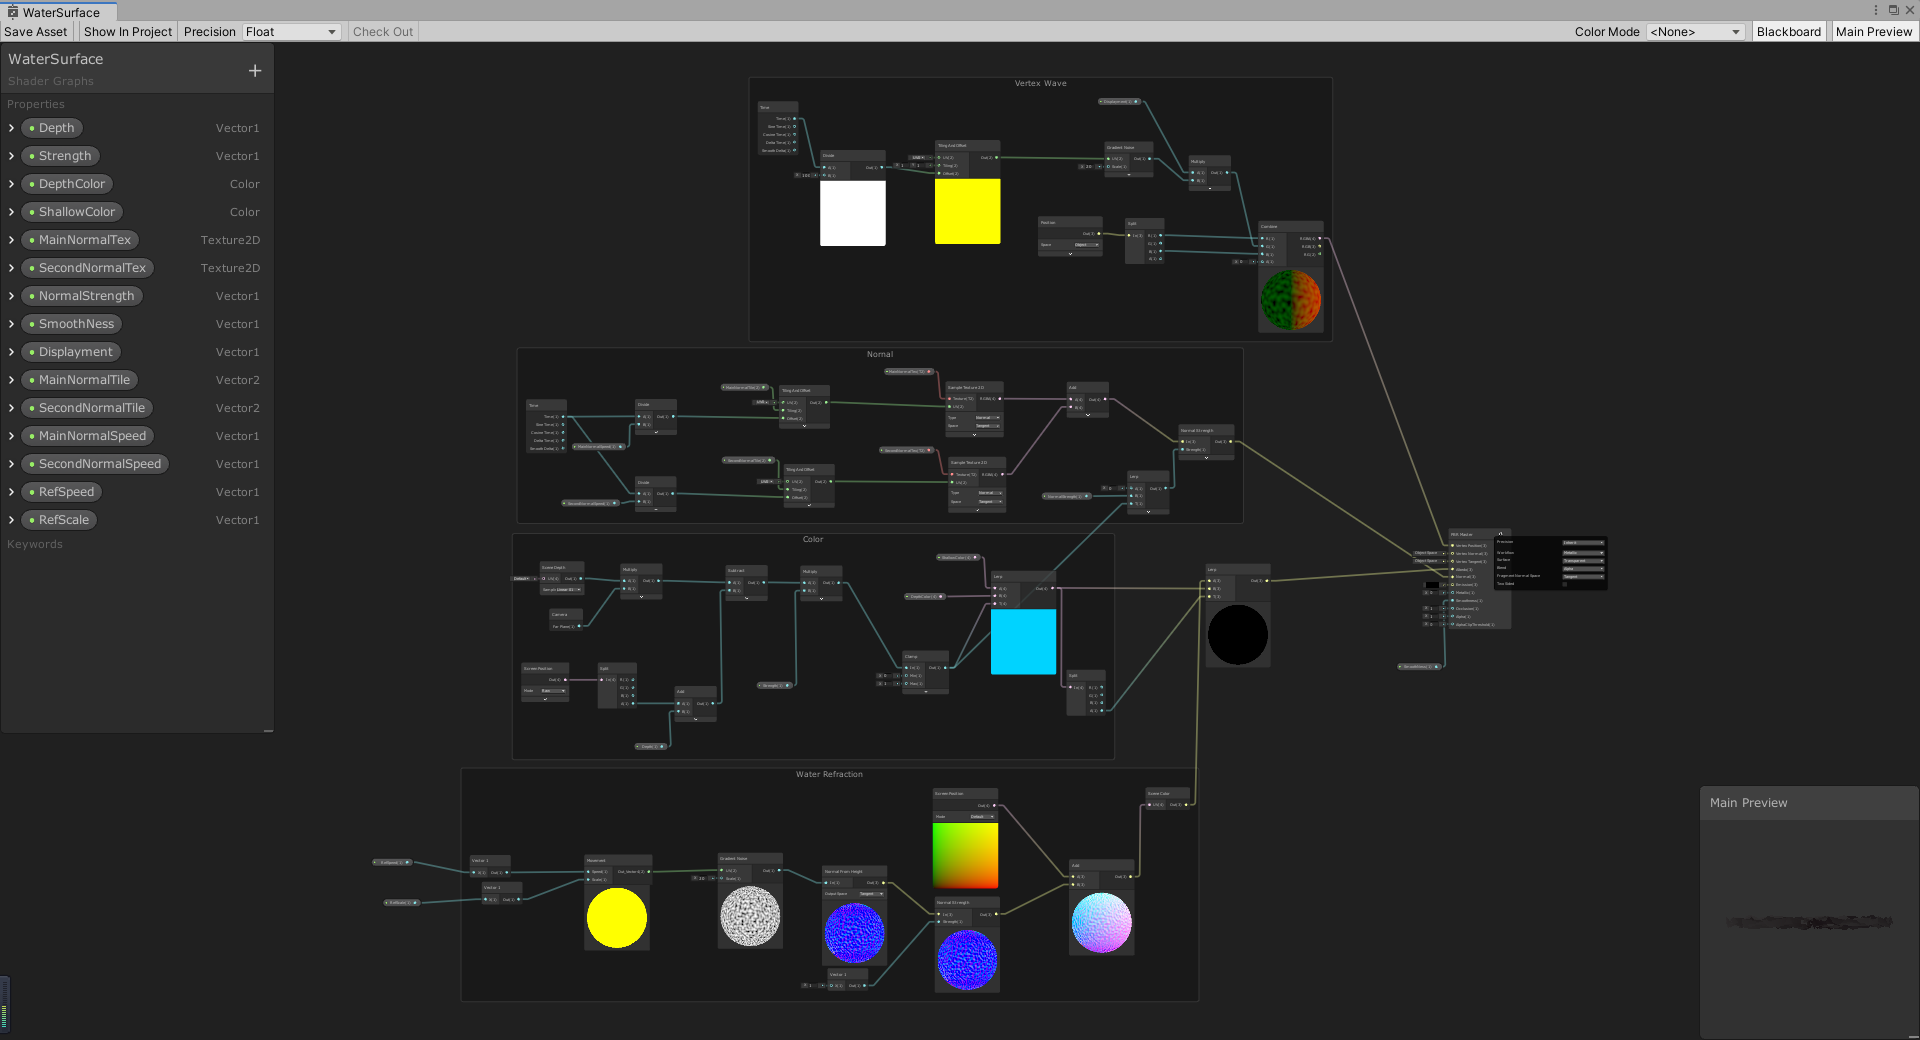Screen dimensions: 1920x1040
Task: Open the Object Space dropdown on Vertex Normal input
Action: coord(1430,553)
